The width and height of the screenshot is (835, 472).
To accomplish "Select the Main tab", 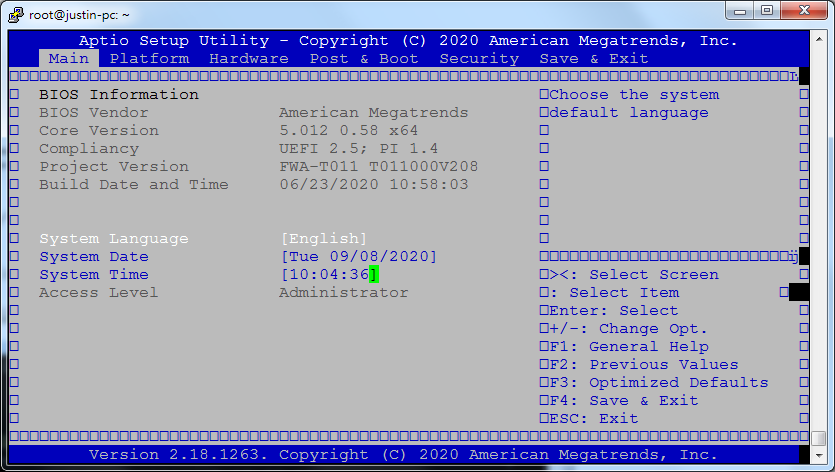I will [x=69, y=59].
